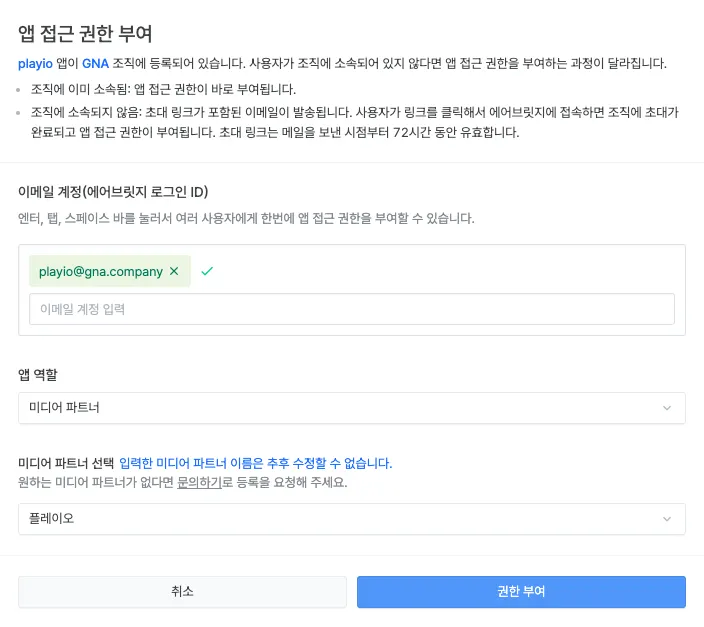
Task: Click the chevron arrow in 앱 역할 field
Action: (667, 408)
